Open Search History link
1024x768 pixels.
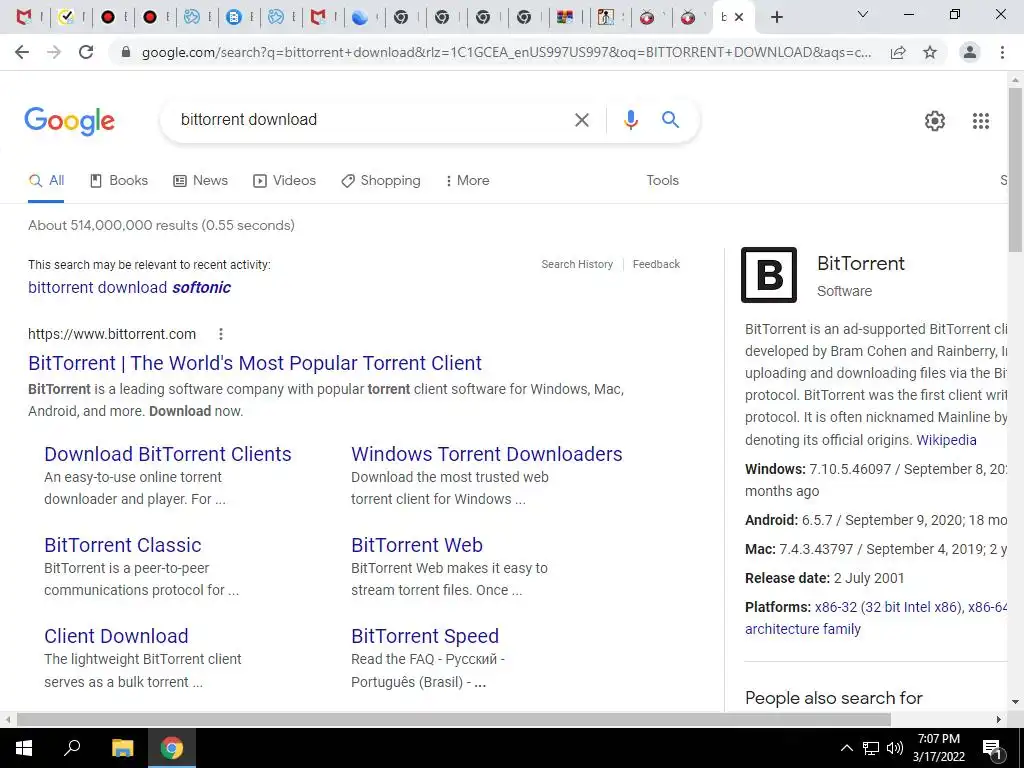click(577, 264)
